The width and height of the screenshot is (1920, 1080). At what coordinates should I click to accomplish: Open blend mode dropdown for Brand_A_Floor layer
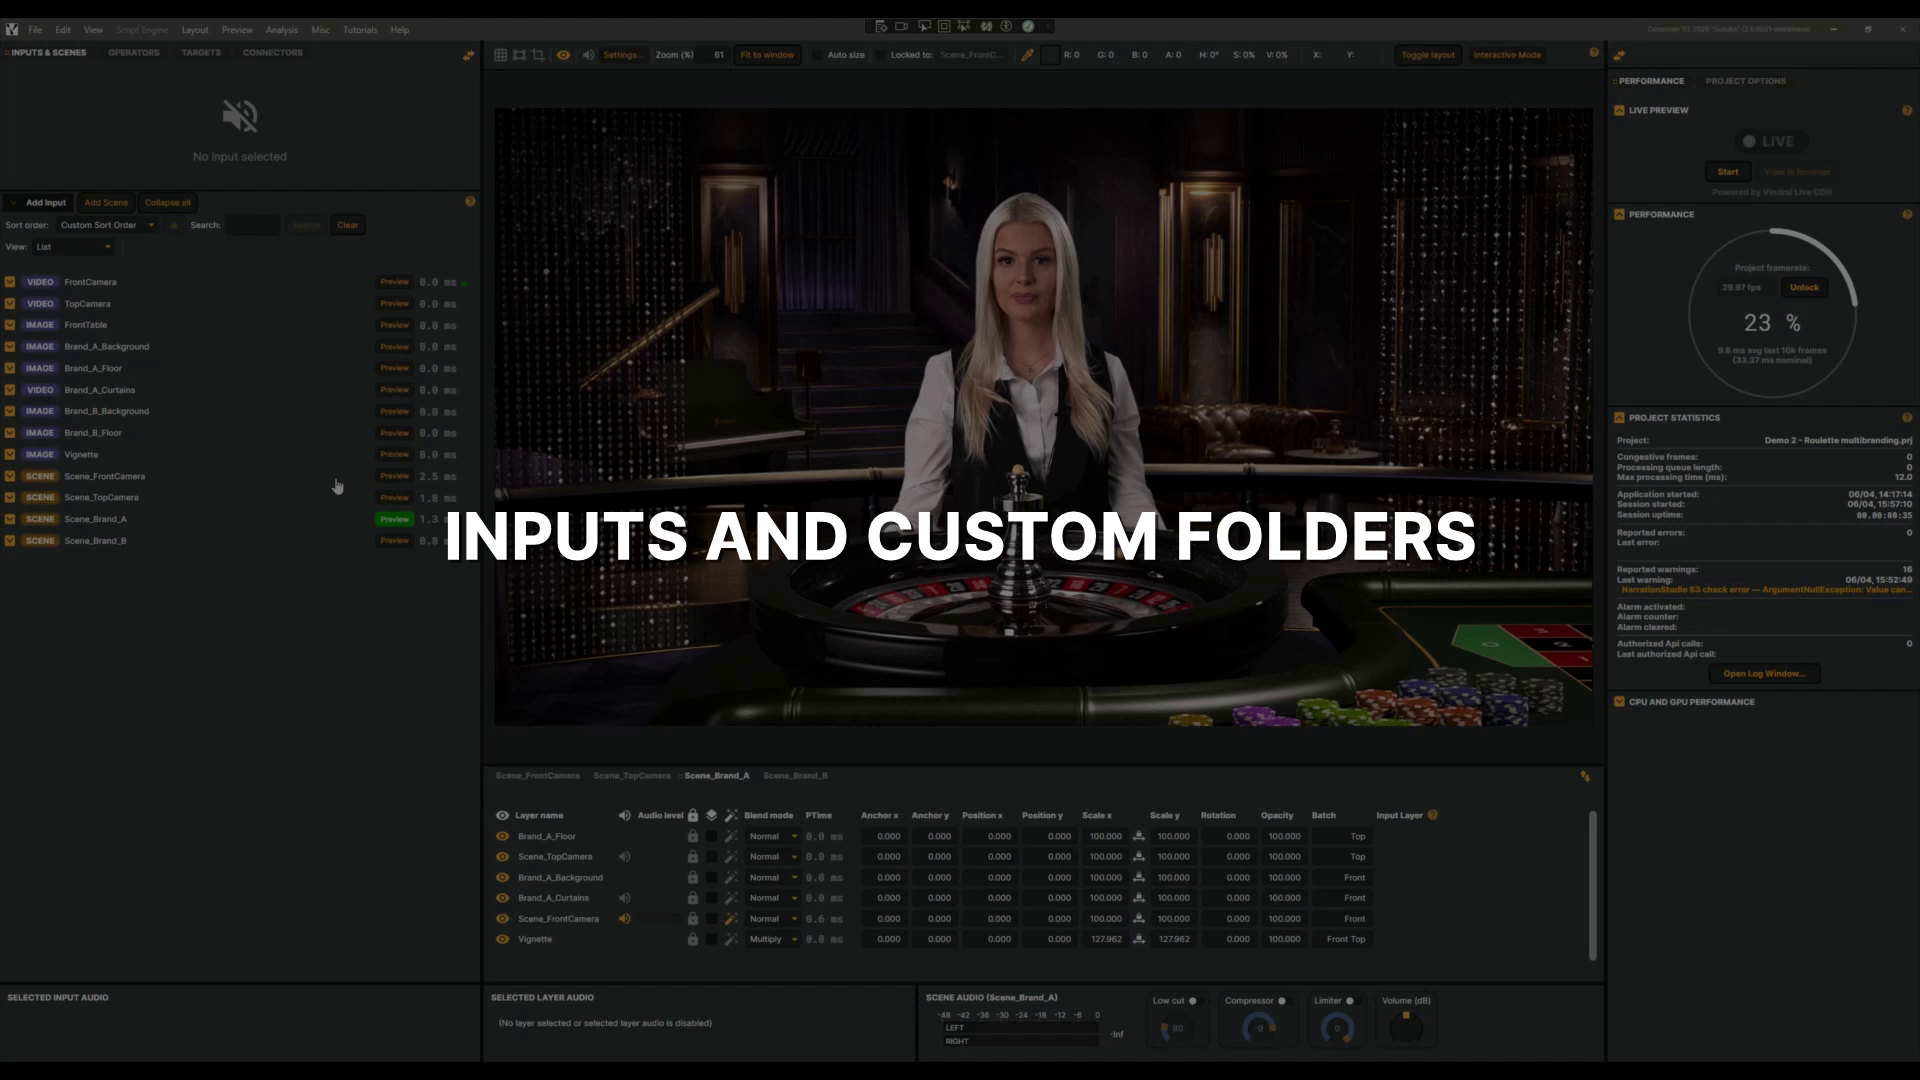click(773, 836)
